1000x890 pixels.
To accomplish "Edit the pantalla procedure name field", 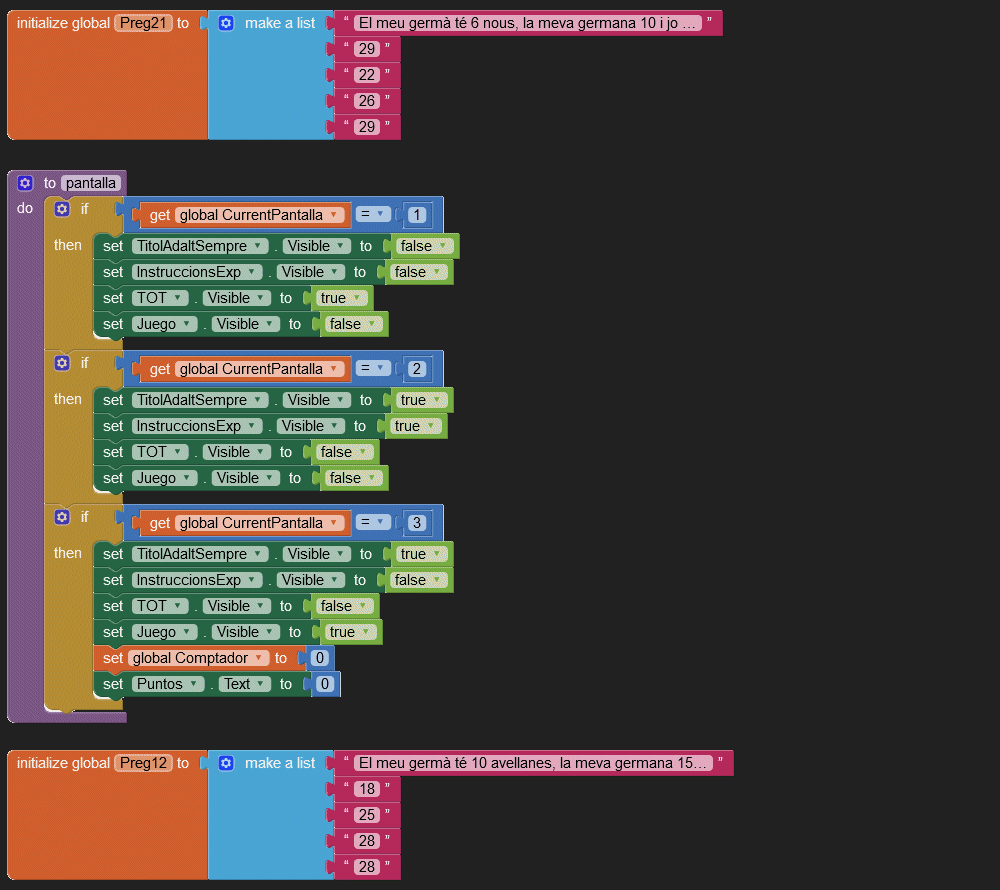I will coord(91,183).
